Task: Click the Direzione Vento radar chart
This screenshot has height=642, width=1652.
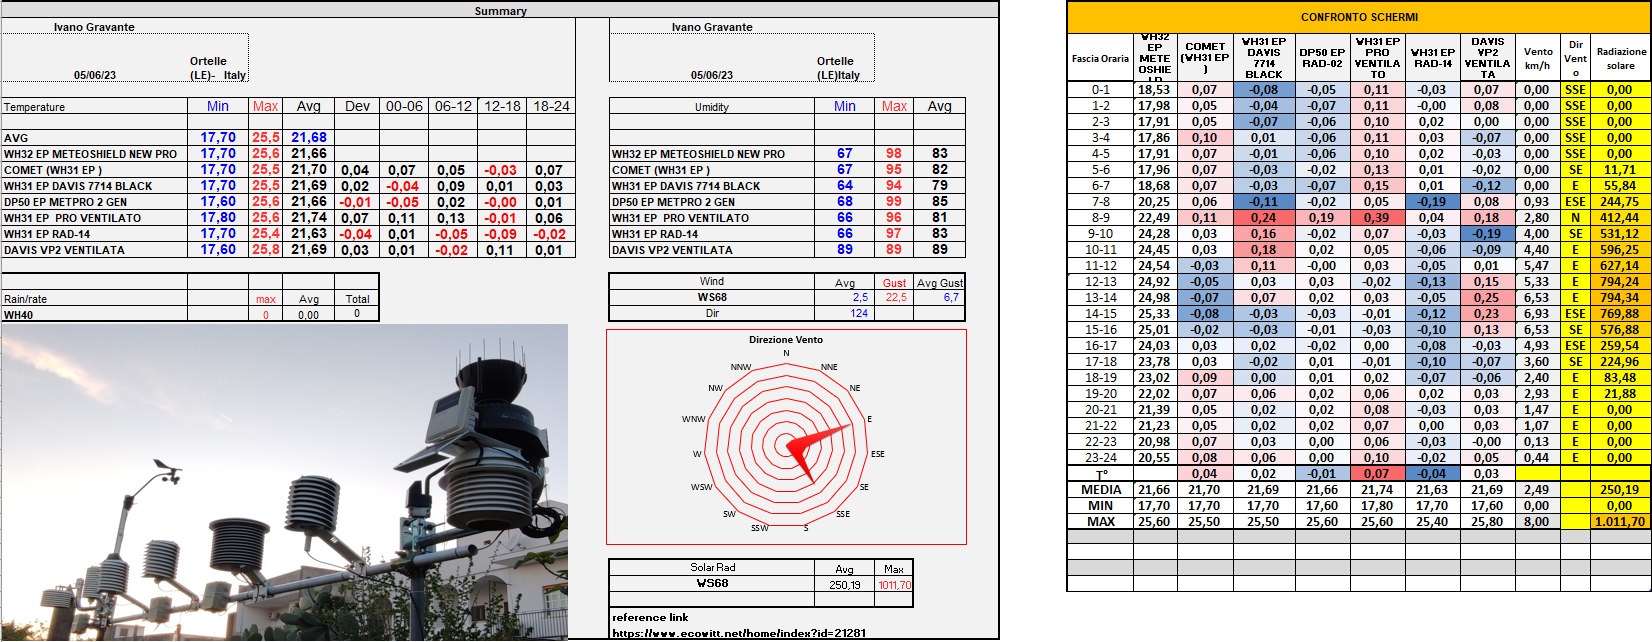Action: pos(786,437)
